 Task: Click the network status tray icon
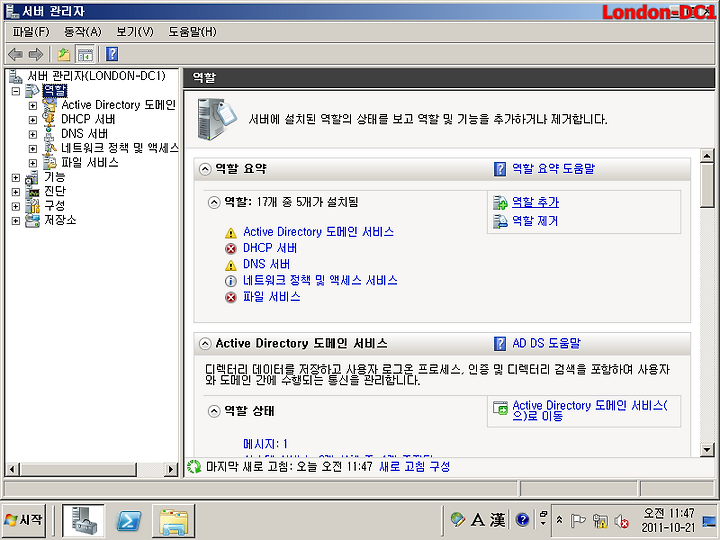[x=600, y=521]
